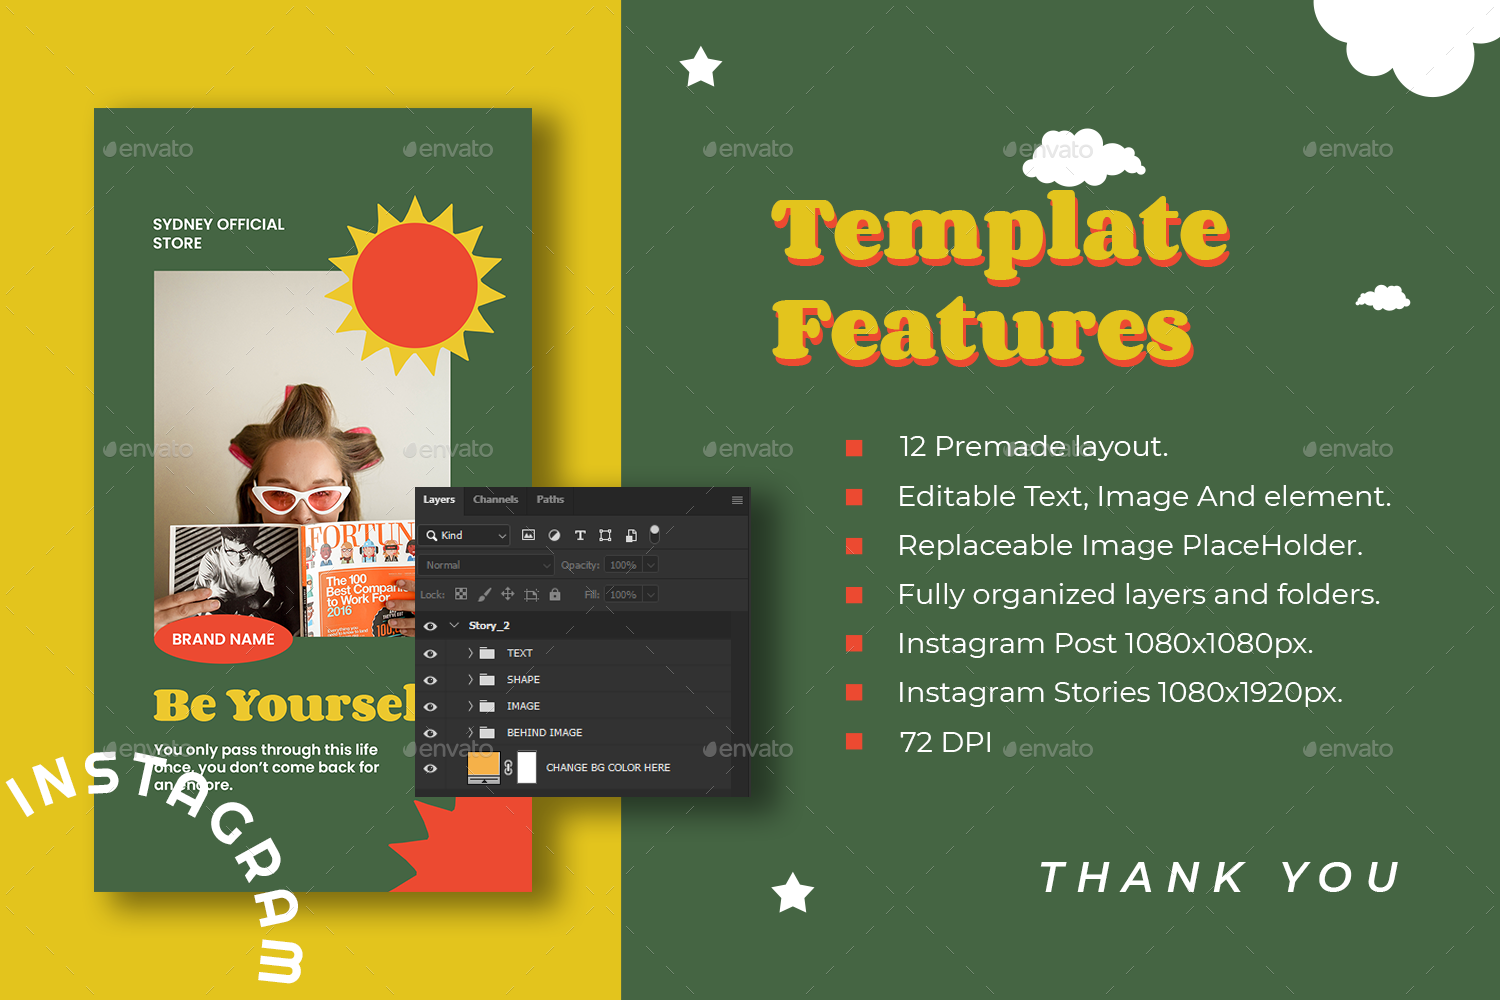Viewport: 1500px width, 1000px height.
Task: Open the Kind filter dropdown
Action: click(466, 536)
